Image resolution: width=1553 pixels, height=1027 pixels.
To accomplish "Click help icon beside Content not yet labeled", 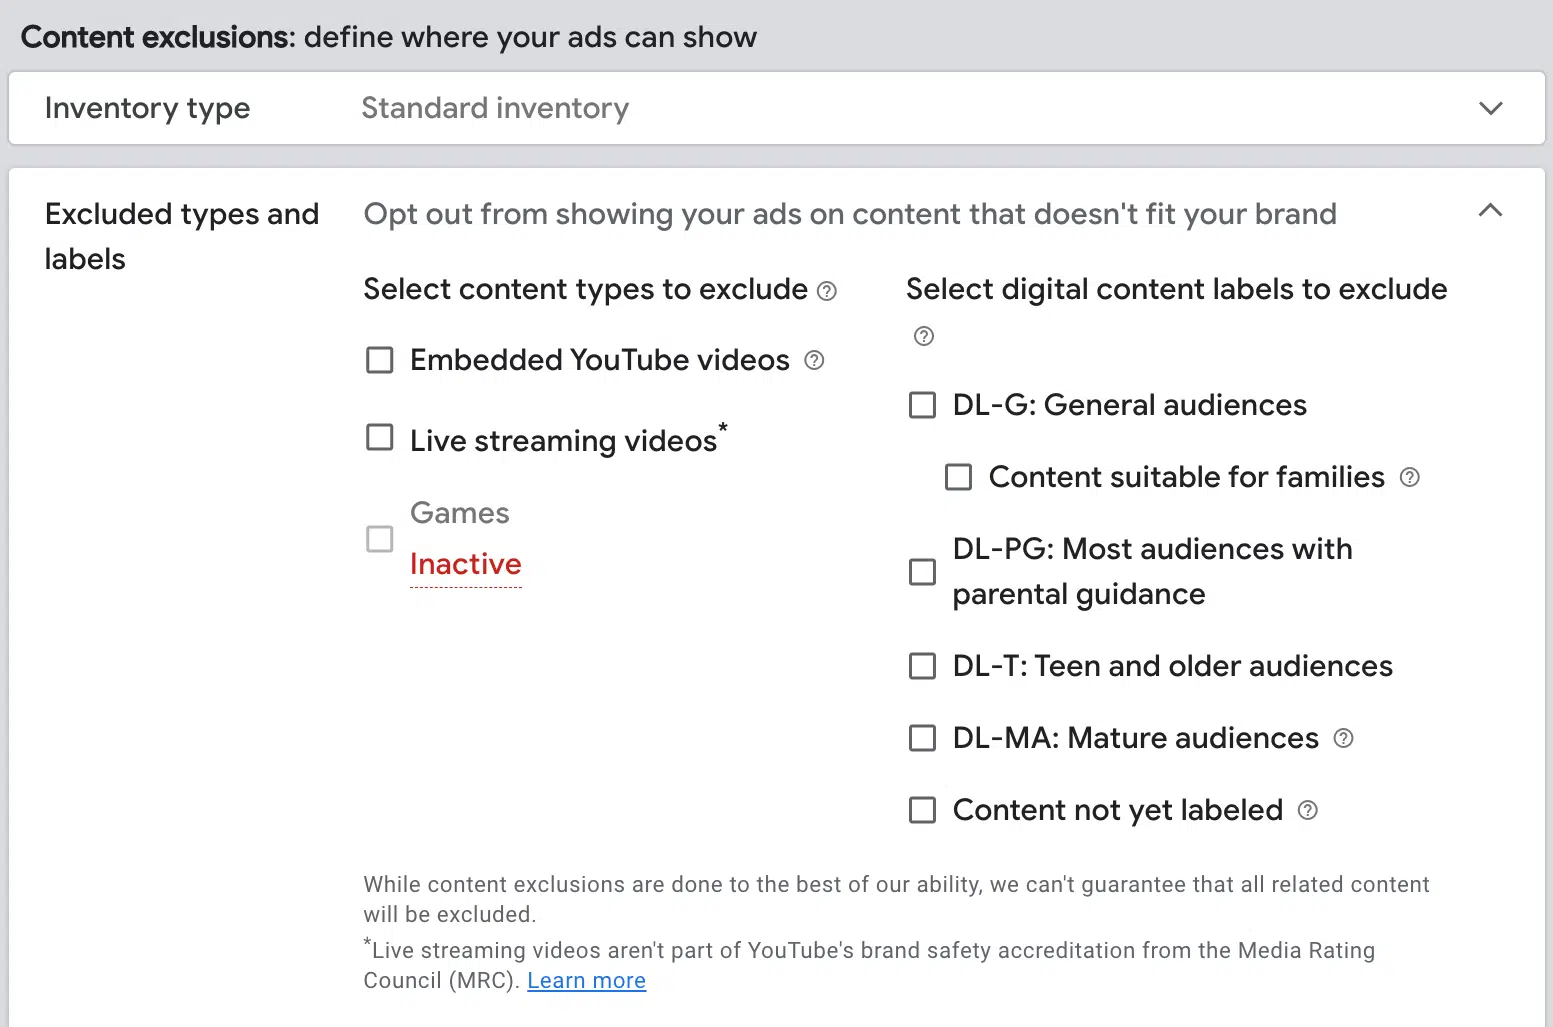I will pos(1308,810).
